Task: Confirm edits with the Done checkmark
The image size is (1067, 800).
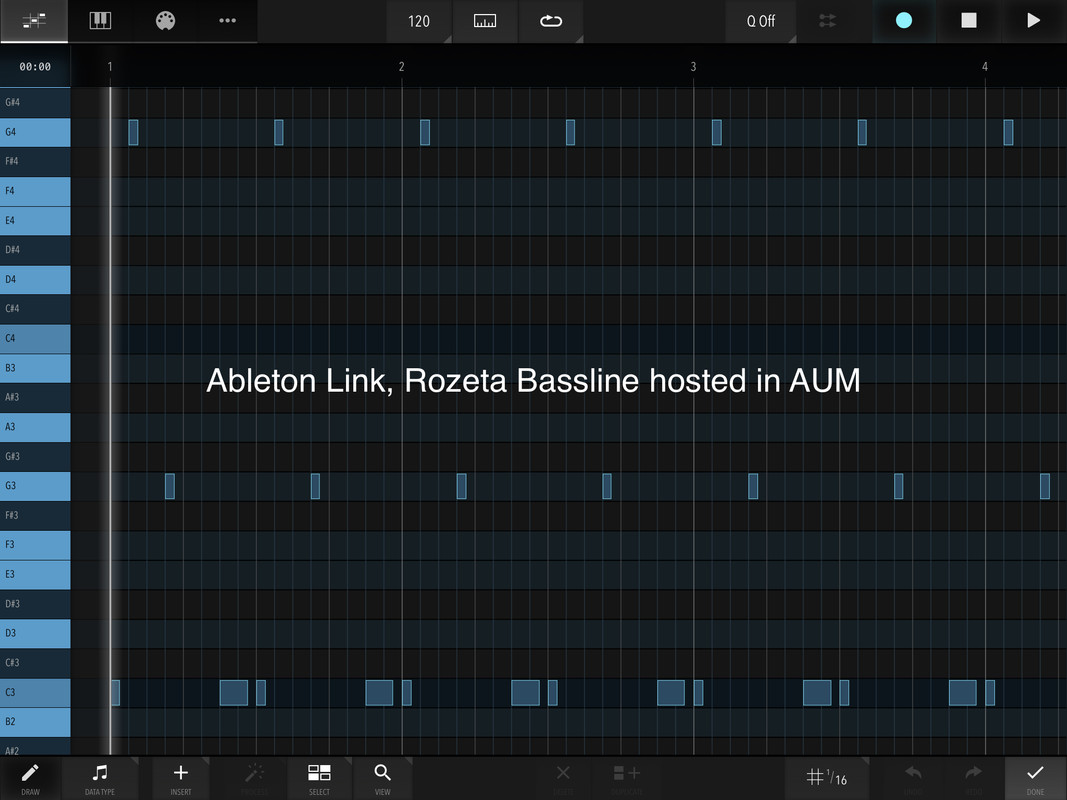Action: point(1035,778)
